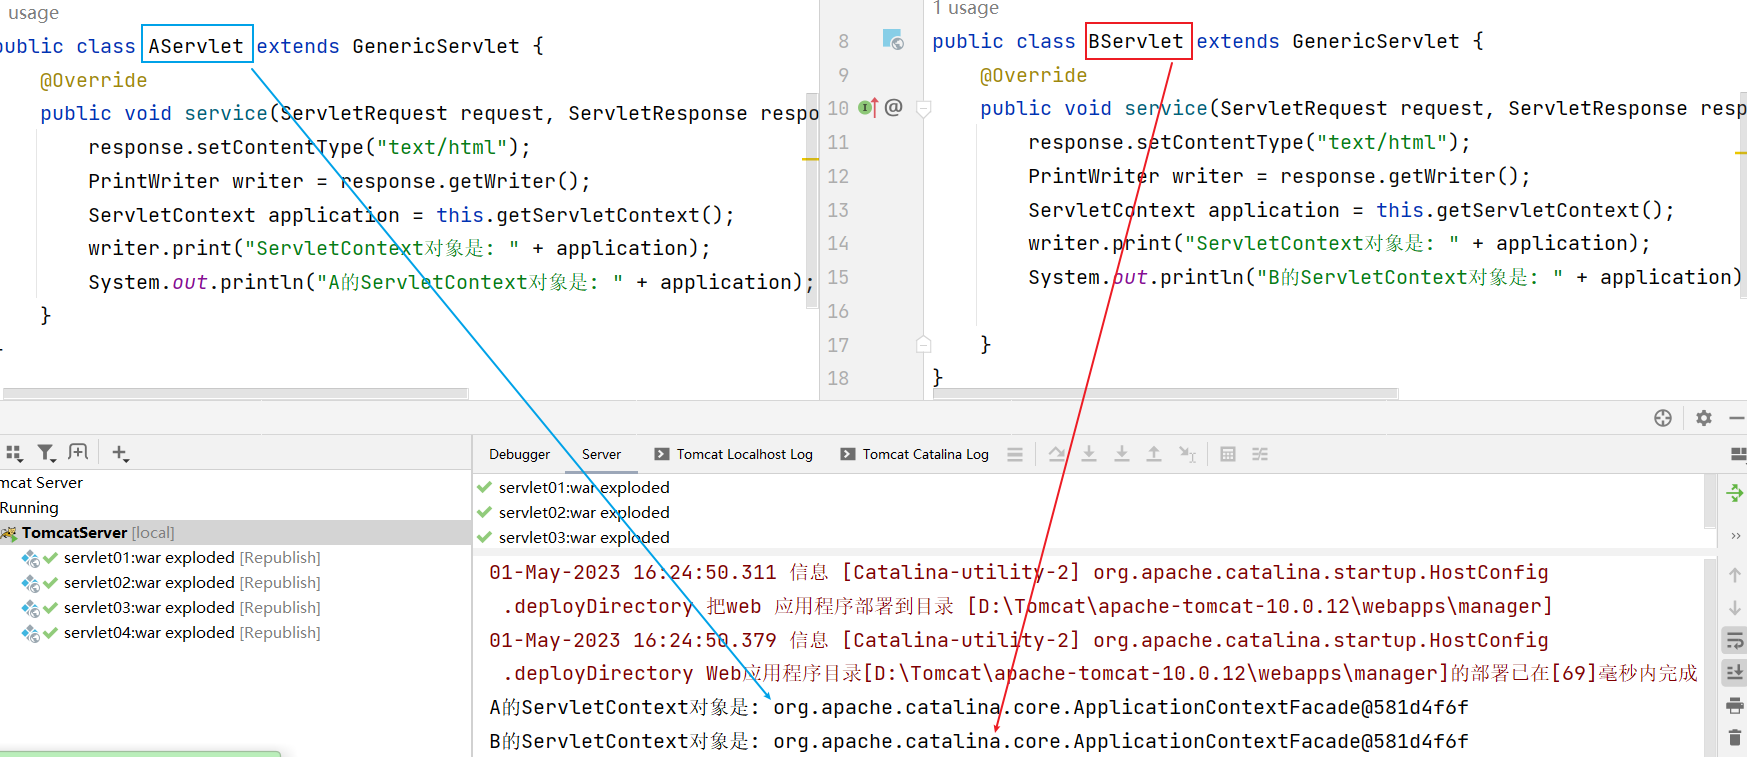Click the 1 usage hint above BServlet

(x=966, y=8)
